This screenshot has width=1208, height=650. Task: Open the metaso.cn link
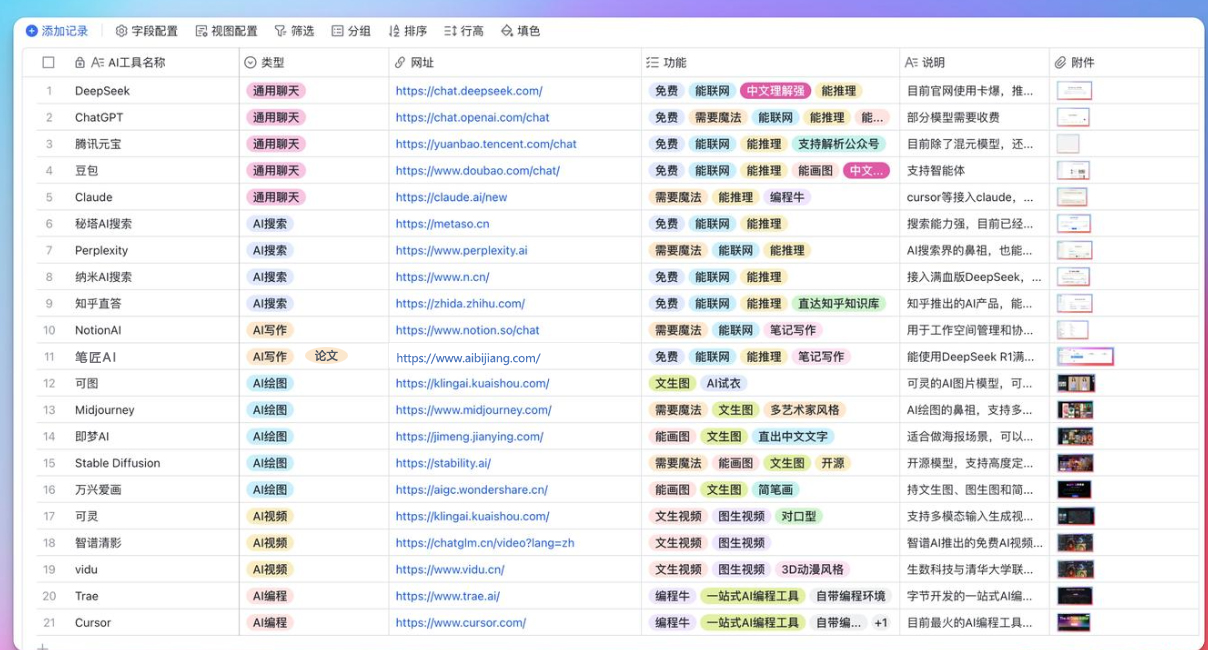[443, 224]
